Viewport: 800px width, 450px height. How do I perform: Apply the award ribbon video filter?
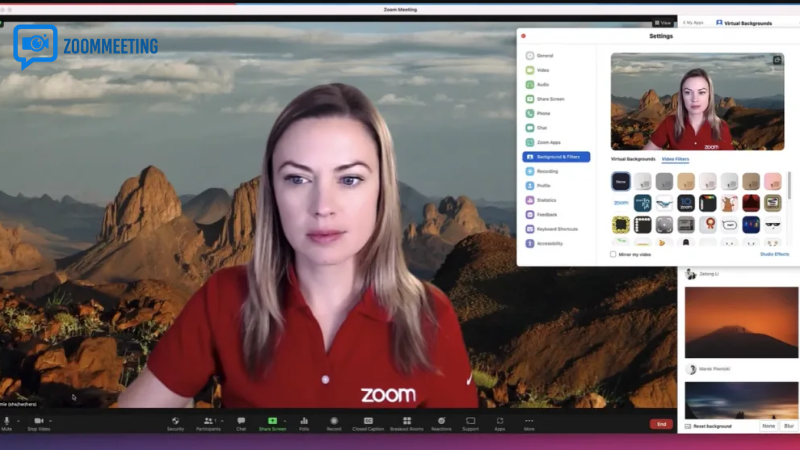(x=708, y=224)
